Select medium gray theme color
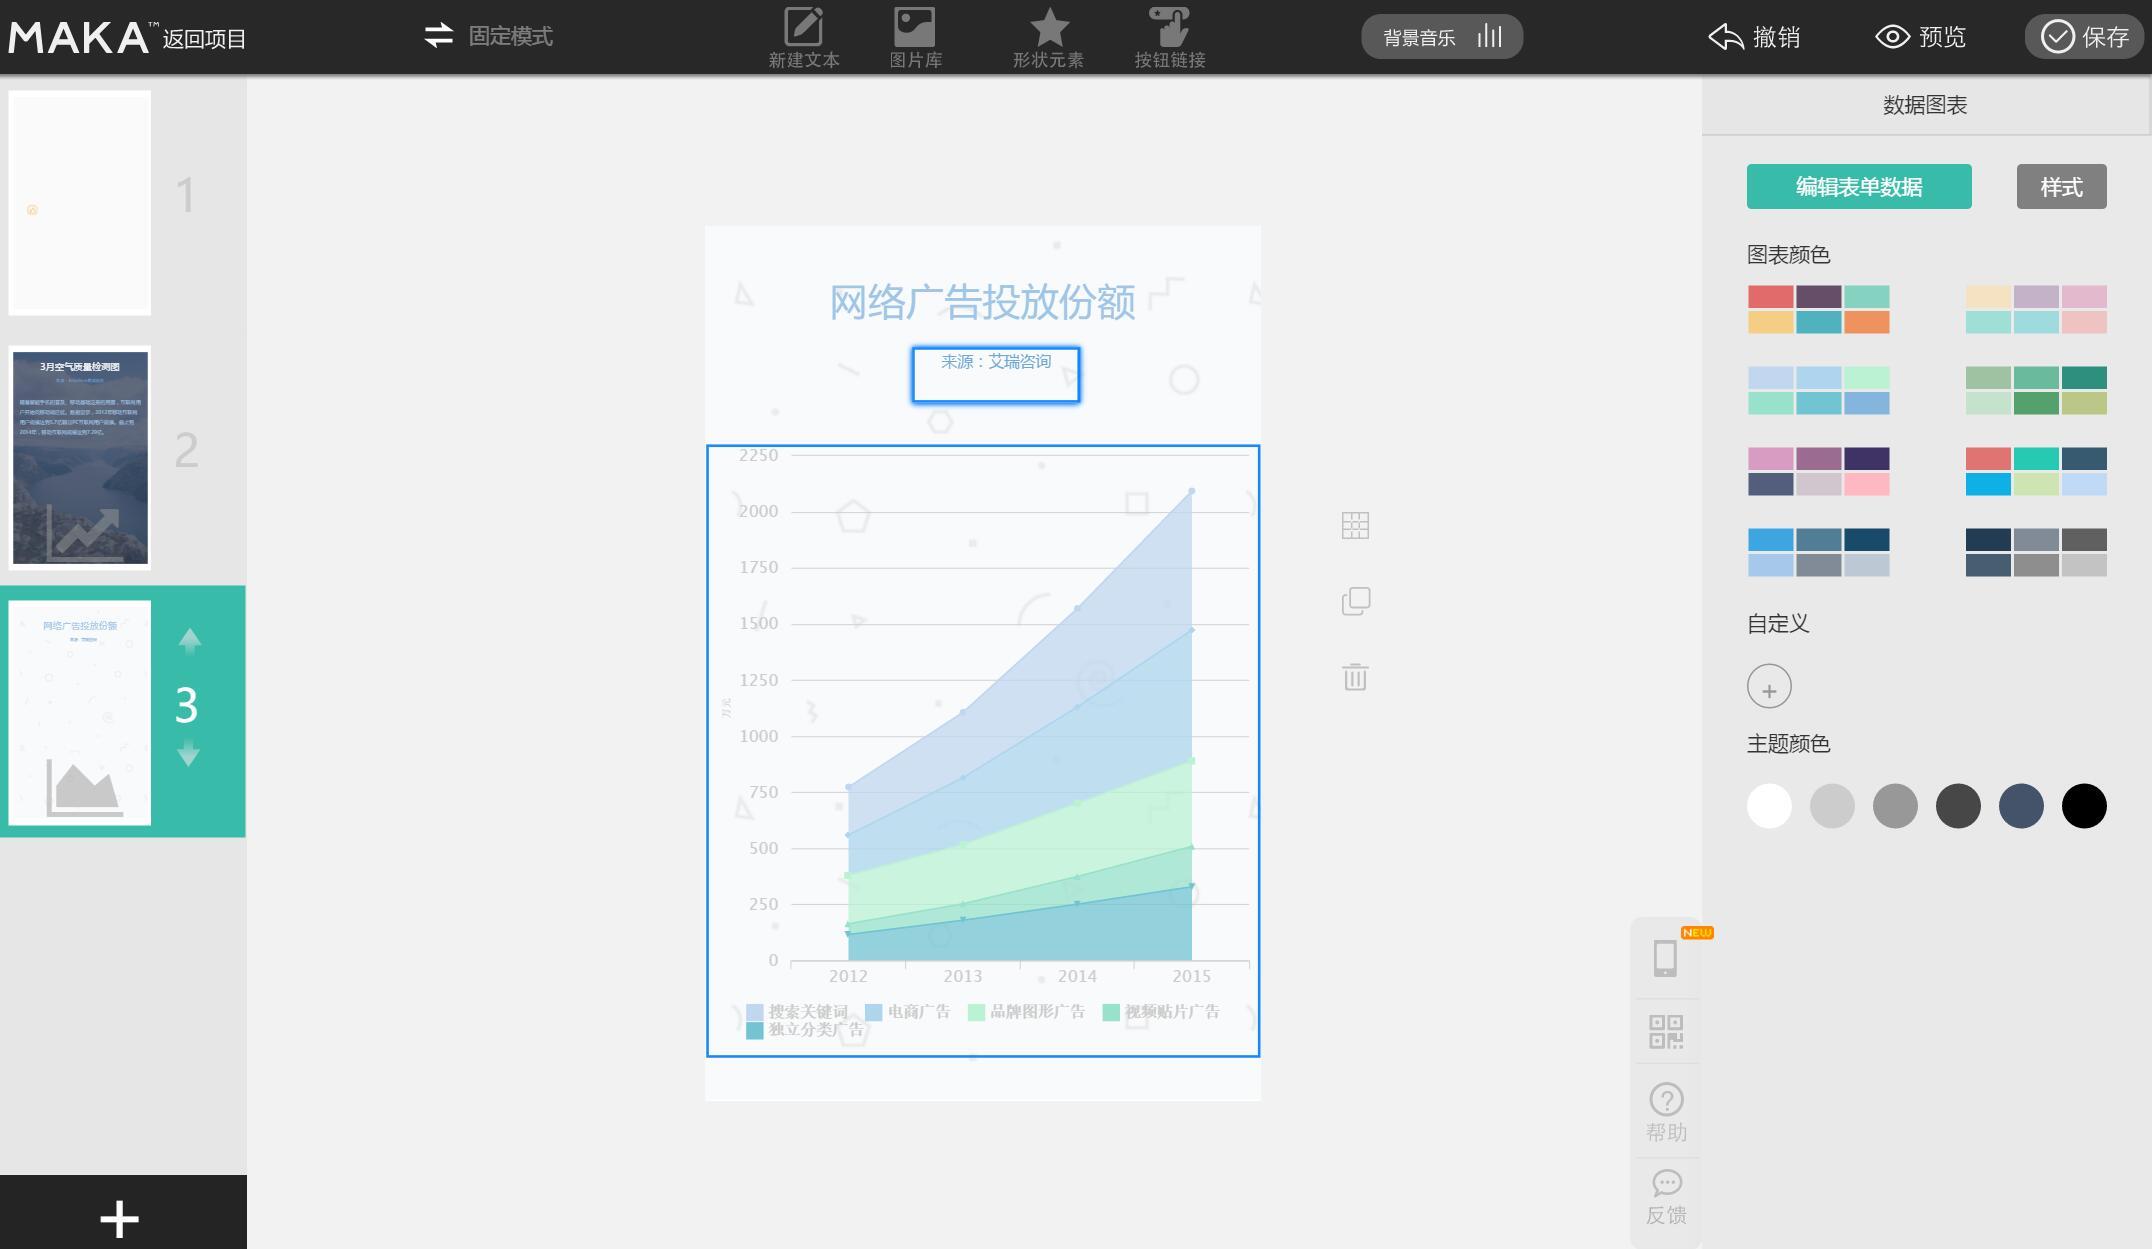The width and height of the screenshot is (2152, 1249). pos(1895,806)
